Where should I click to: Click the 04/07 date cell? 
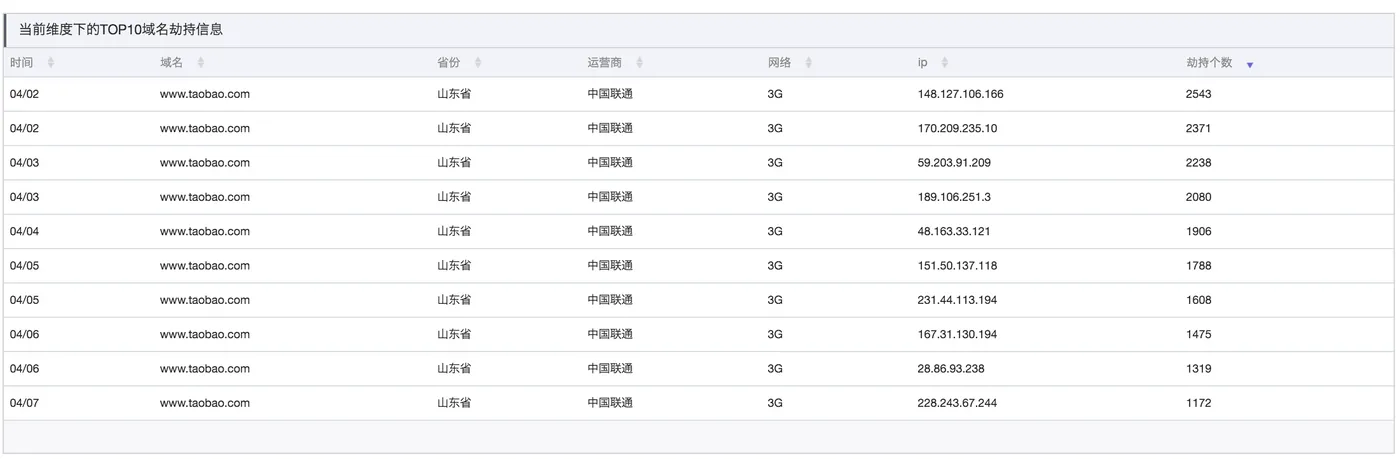point(24,403)
